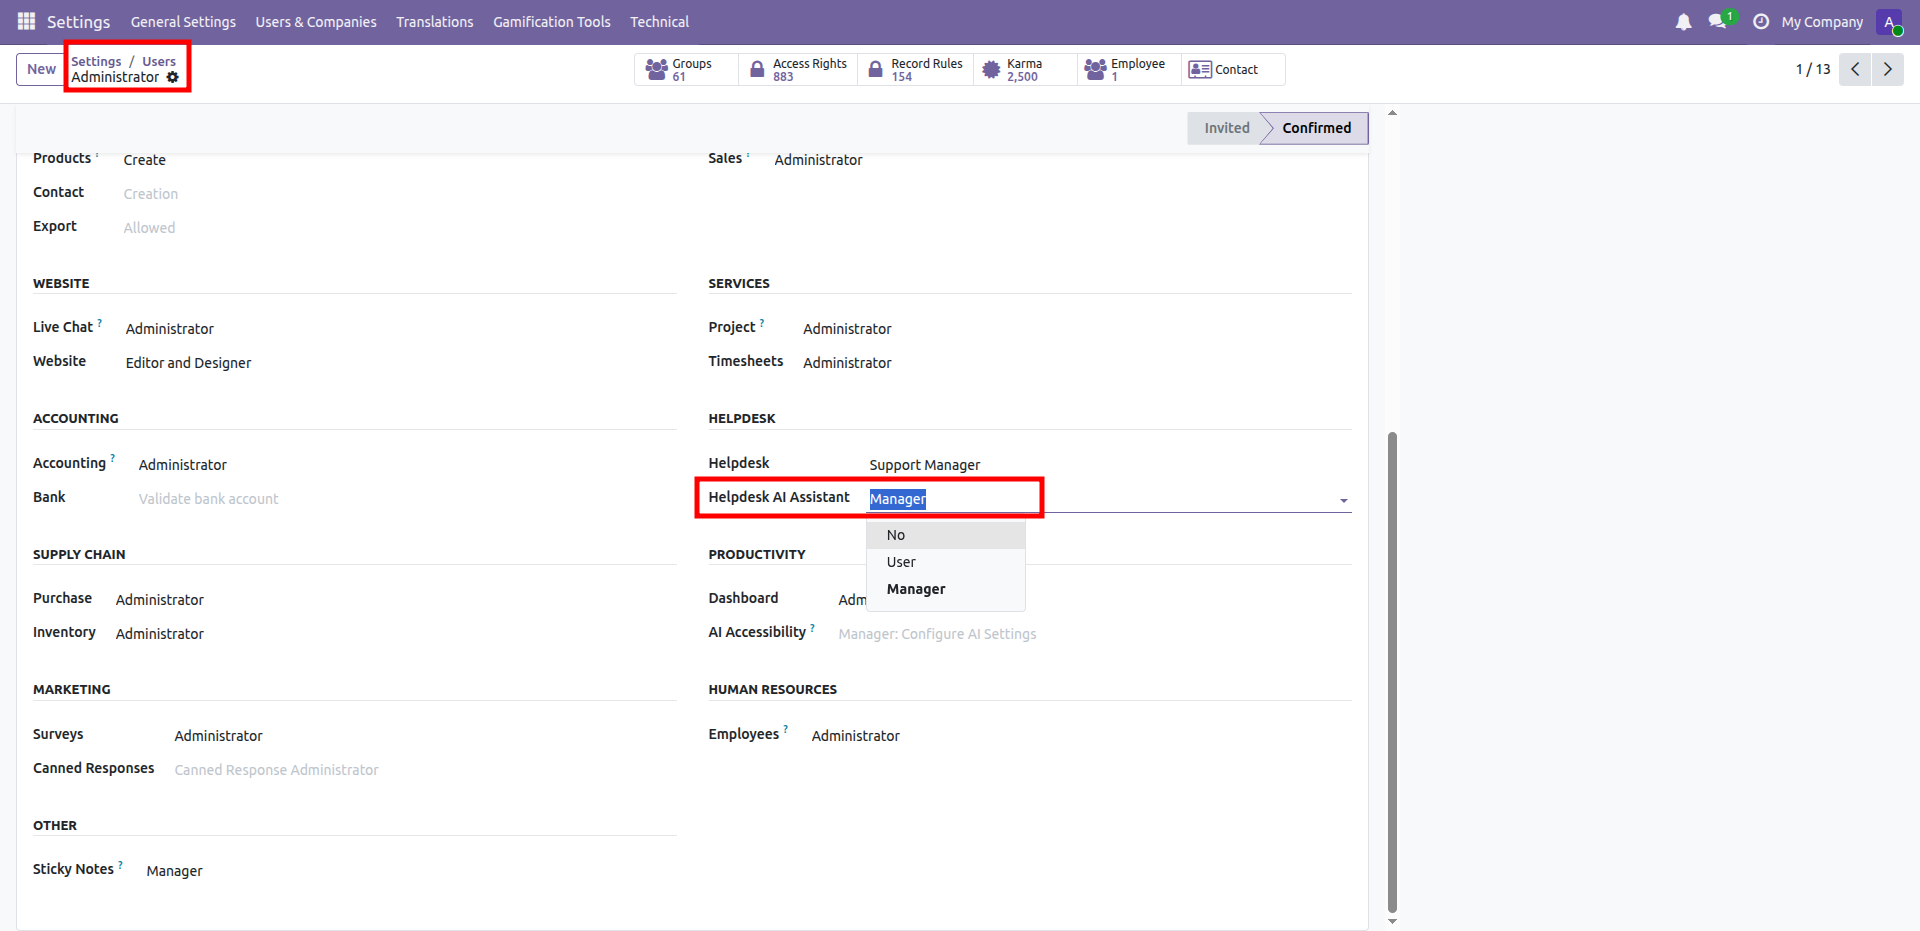Go to next record arrow

1888,69
